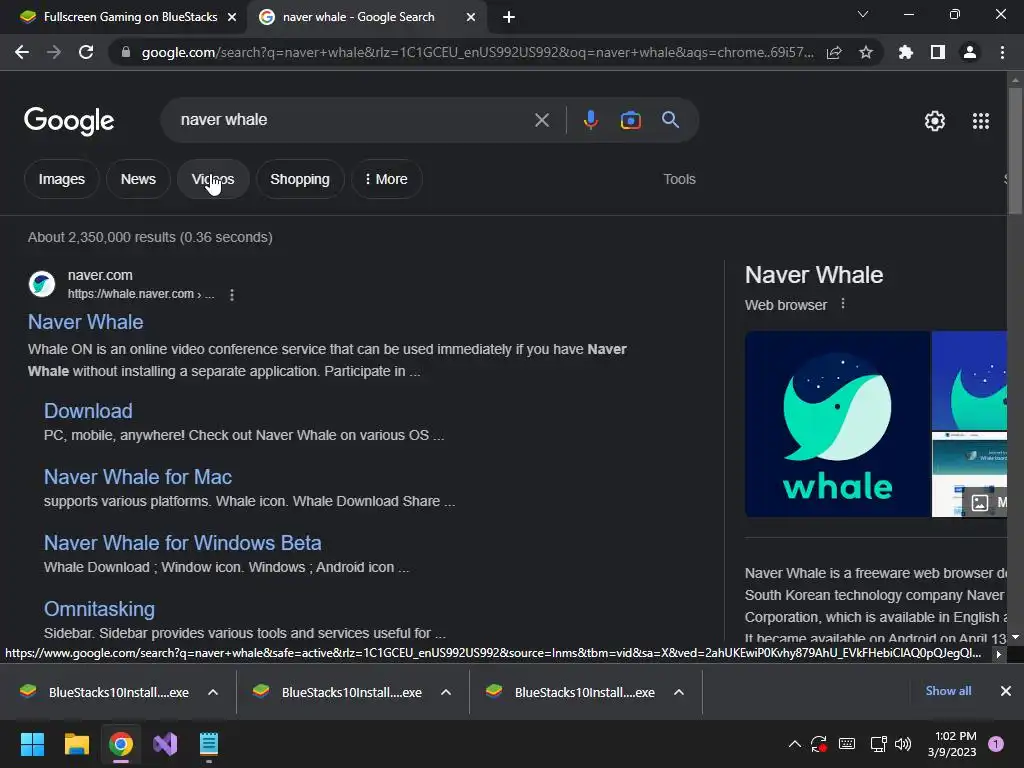Image resolution: width=1024 pixels, height=768 pixels.
Task: Open Visual Studio from taskbar
Action: click(x=165, y=744)
